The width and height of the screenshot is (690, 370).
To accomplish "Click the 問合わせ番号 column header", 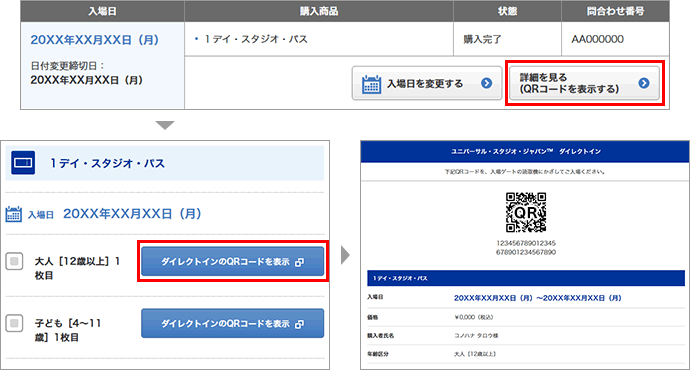I will [x=616, y=11].
